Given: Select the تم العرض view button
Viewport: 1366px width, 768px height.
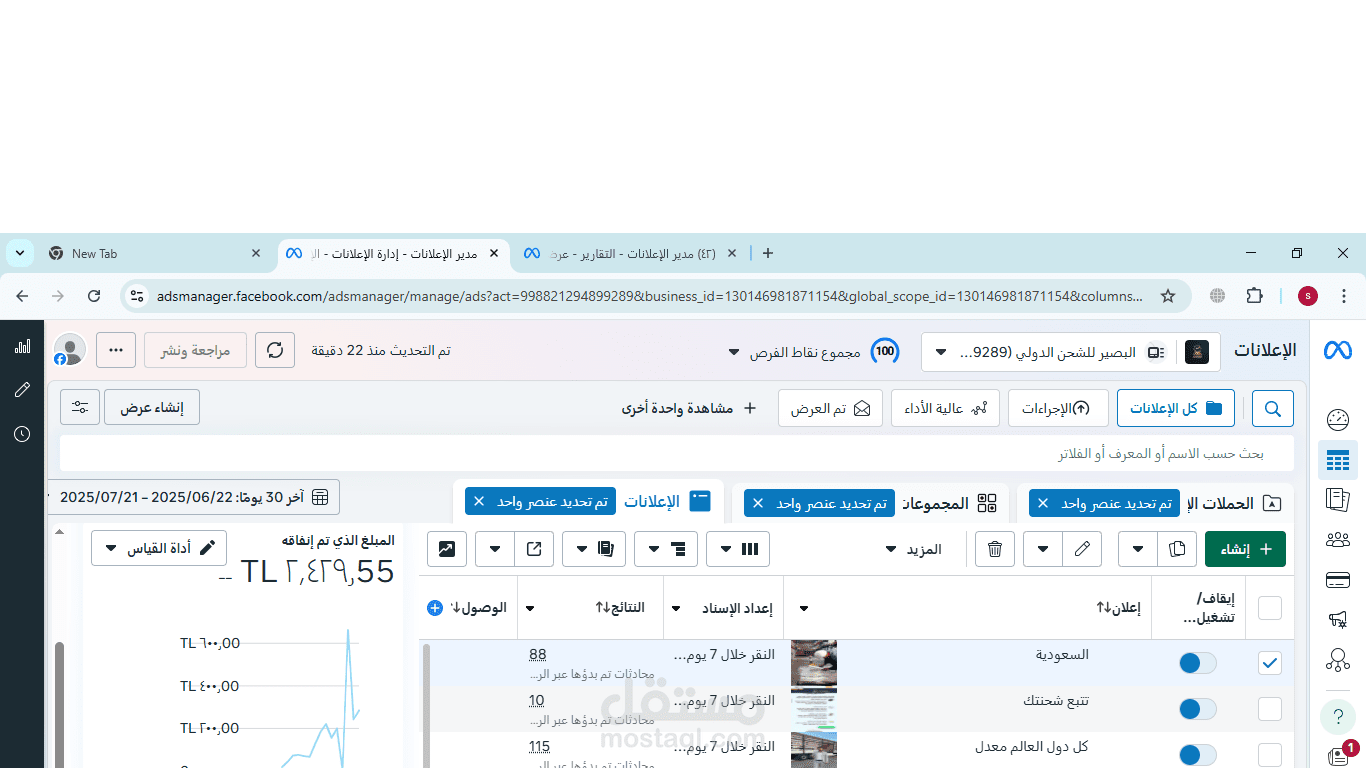Looking at the screenshot, I should click(830, 408).
